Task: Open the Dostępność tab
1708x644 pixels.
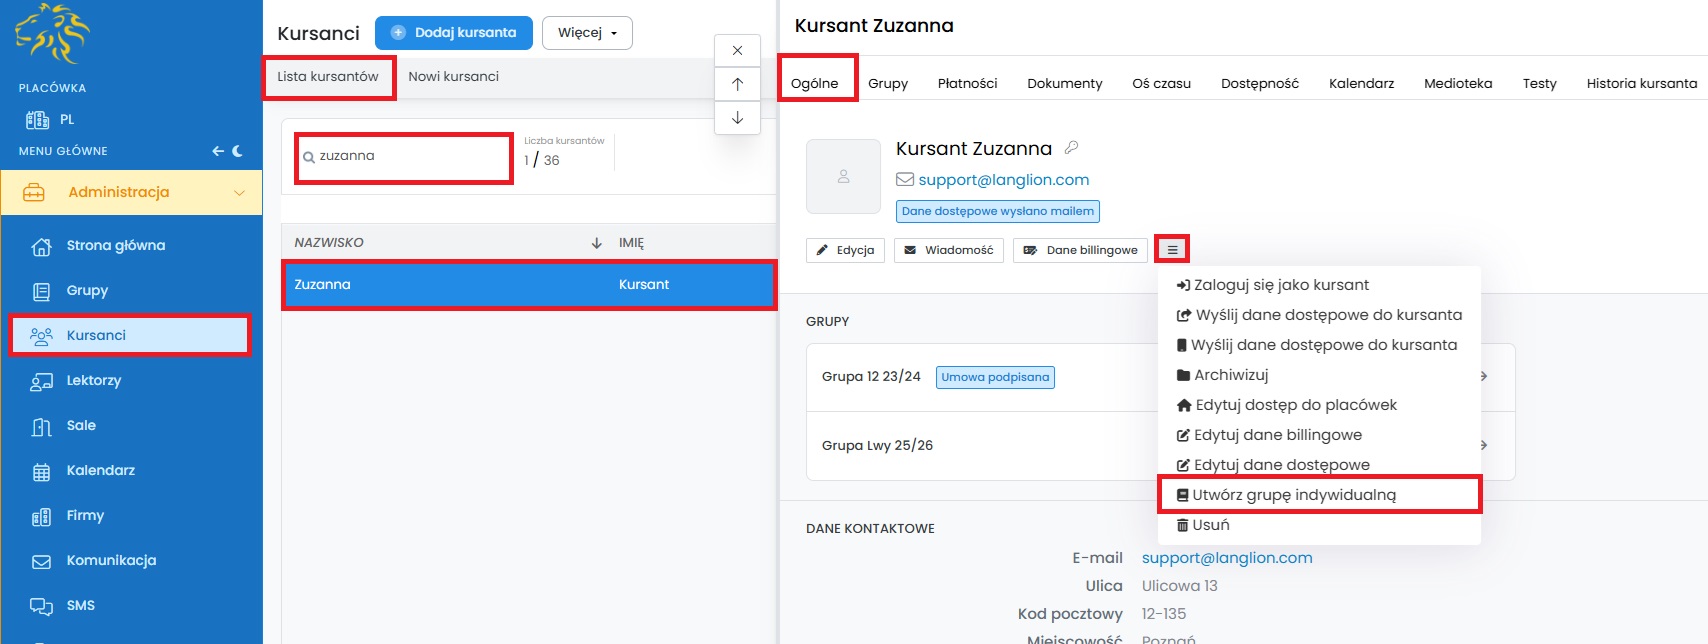Action: tap(1259, 84)
